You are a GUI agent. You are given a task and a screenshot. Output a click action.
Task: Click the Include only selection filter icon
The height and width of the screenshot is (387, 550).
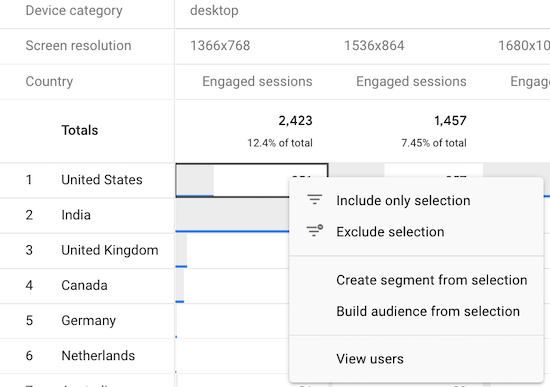tap(315, 200)
